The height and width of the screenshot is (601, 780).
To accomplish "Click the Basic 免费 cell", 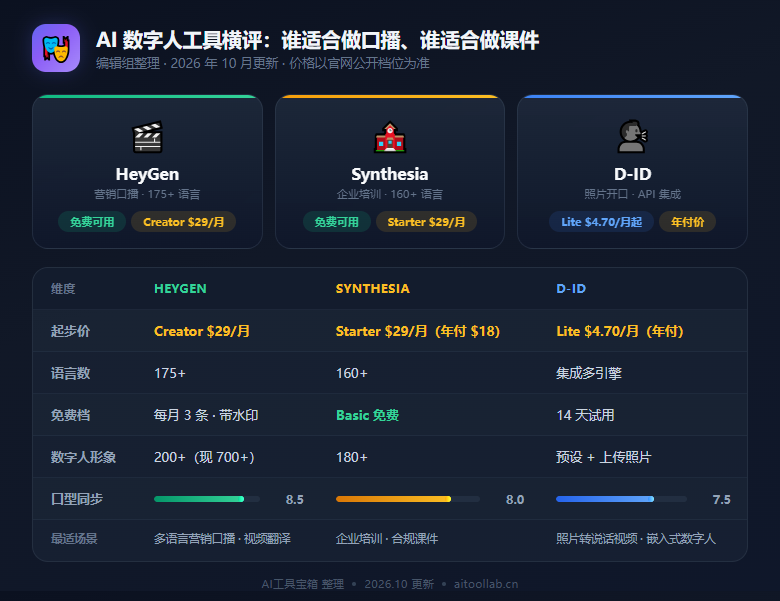I will coord(368,415).
